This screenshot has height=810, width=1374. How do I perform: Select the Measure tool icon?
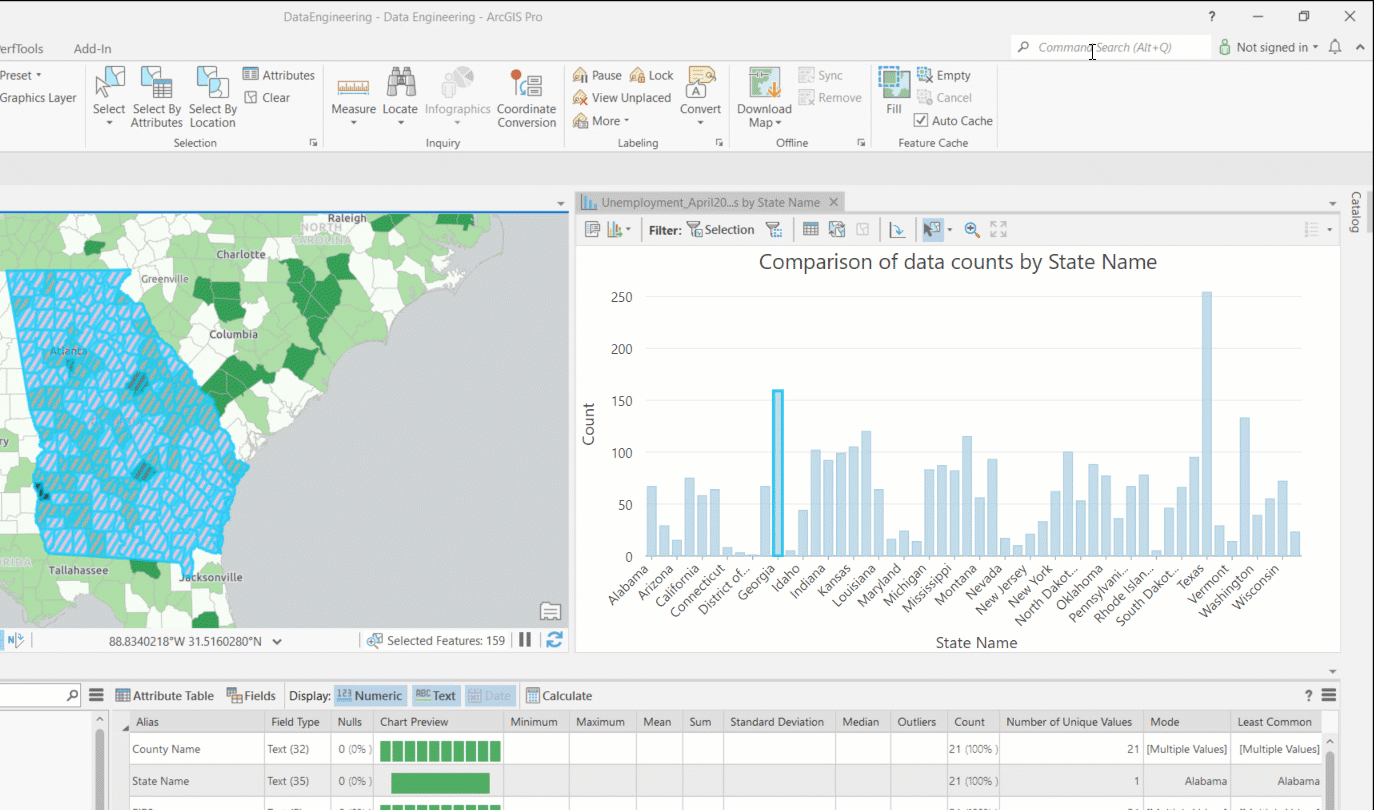[x=353, y=86]
